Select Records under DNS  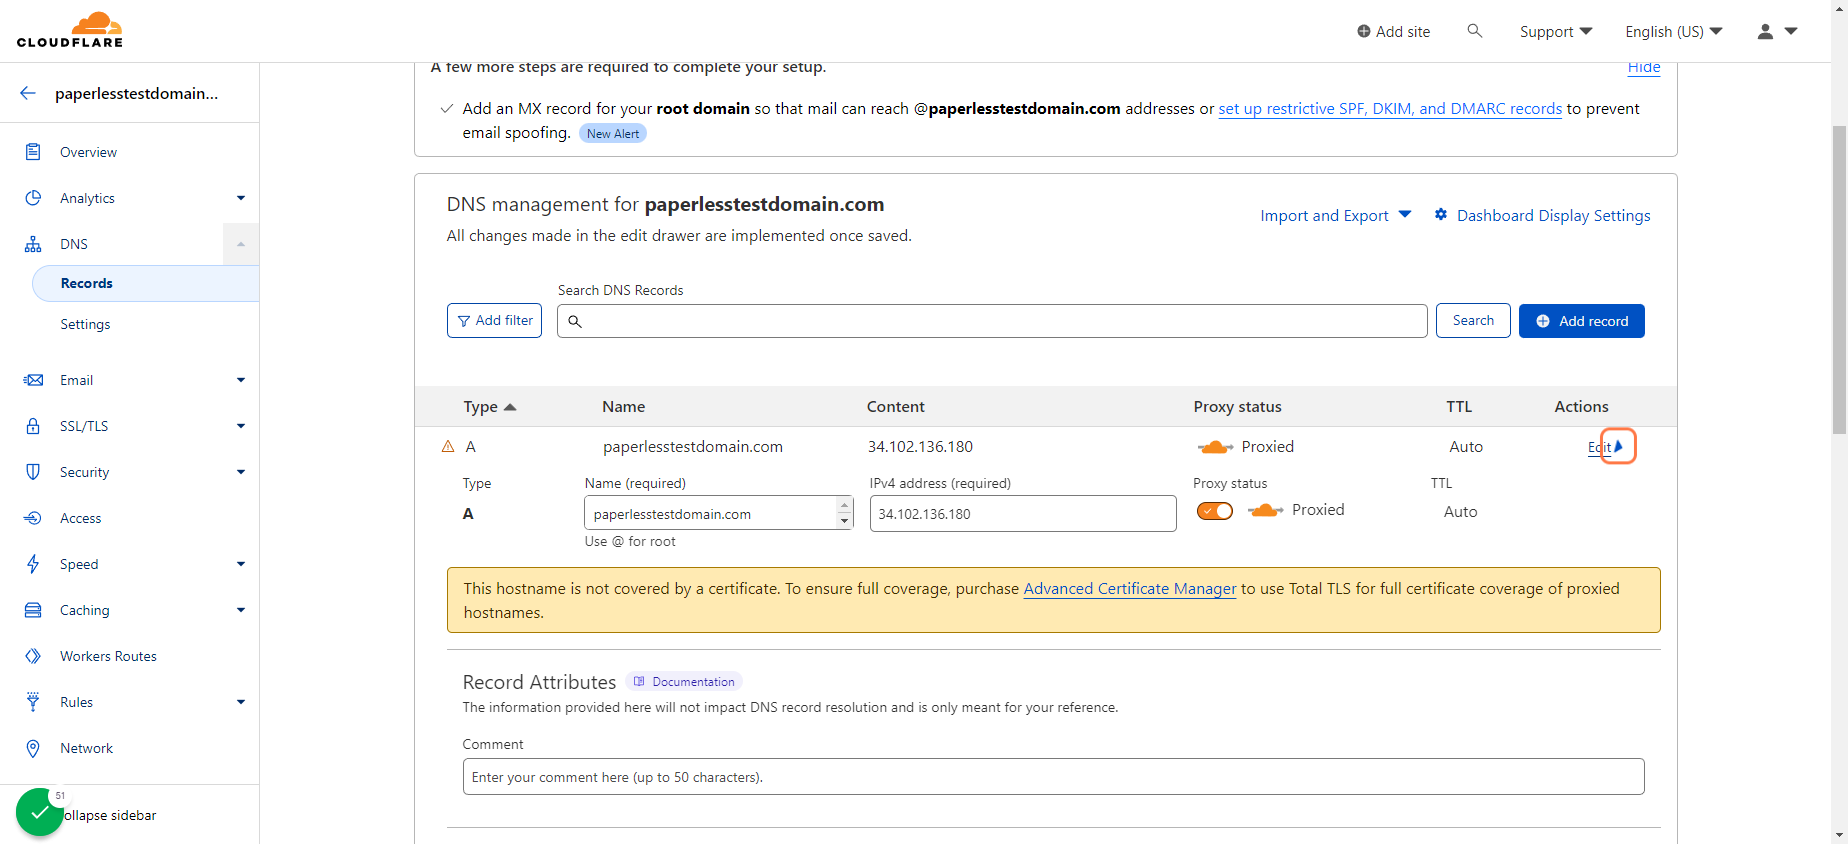(x=146, y=283)
